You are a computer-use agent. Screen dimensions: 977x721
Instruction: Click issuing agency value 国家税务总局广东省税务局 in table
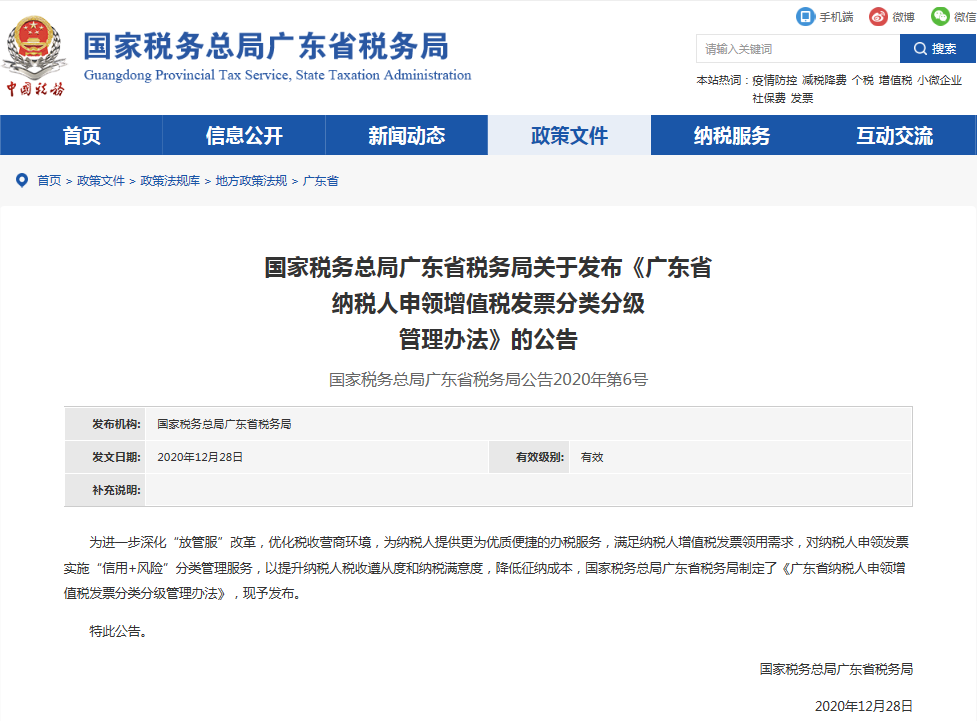point(224,424)
